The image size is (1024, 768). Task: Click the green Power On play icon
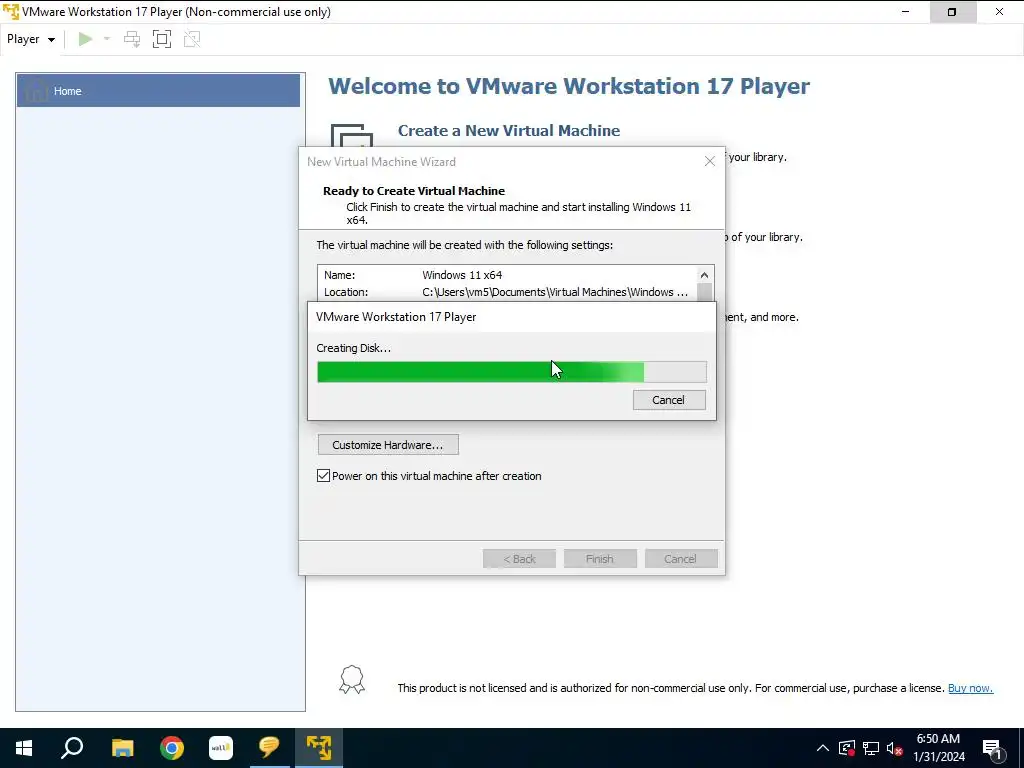pyautogui.click(x=85, y=39)
